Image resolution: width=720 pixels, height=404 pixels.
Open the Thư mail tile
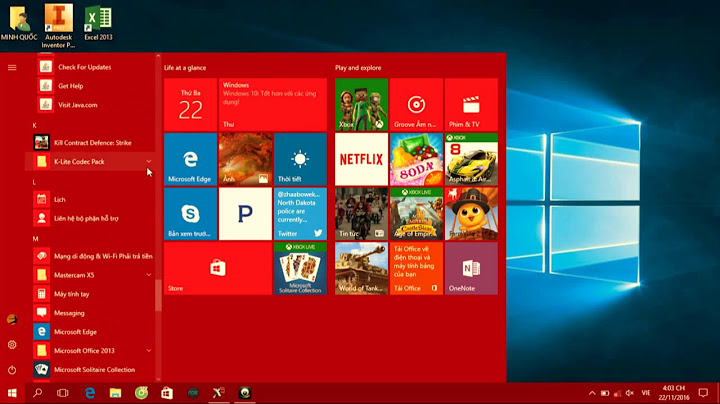pos(273,105)
